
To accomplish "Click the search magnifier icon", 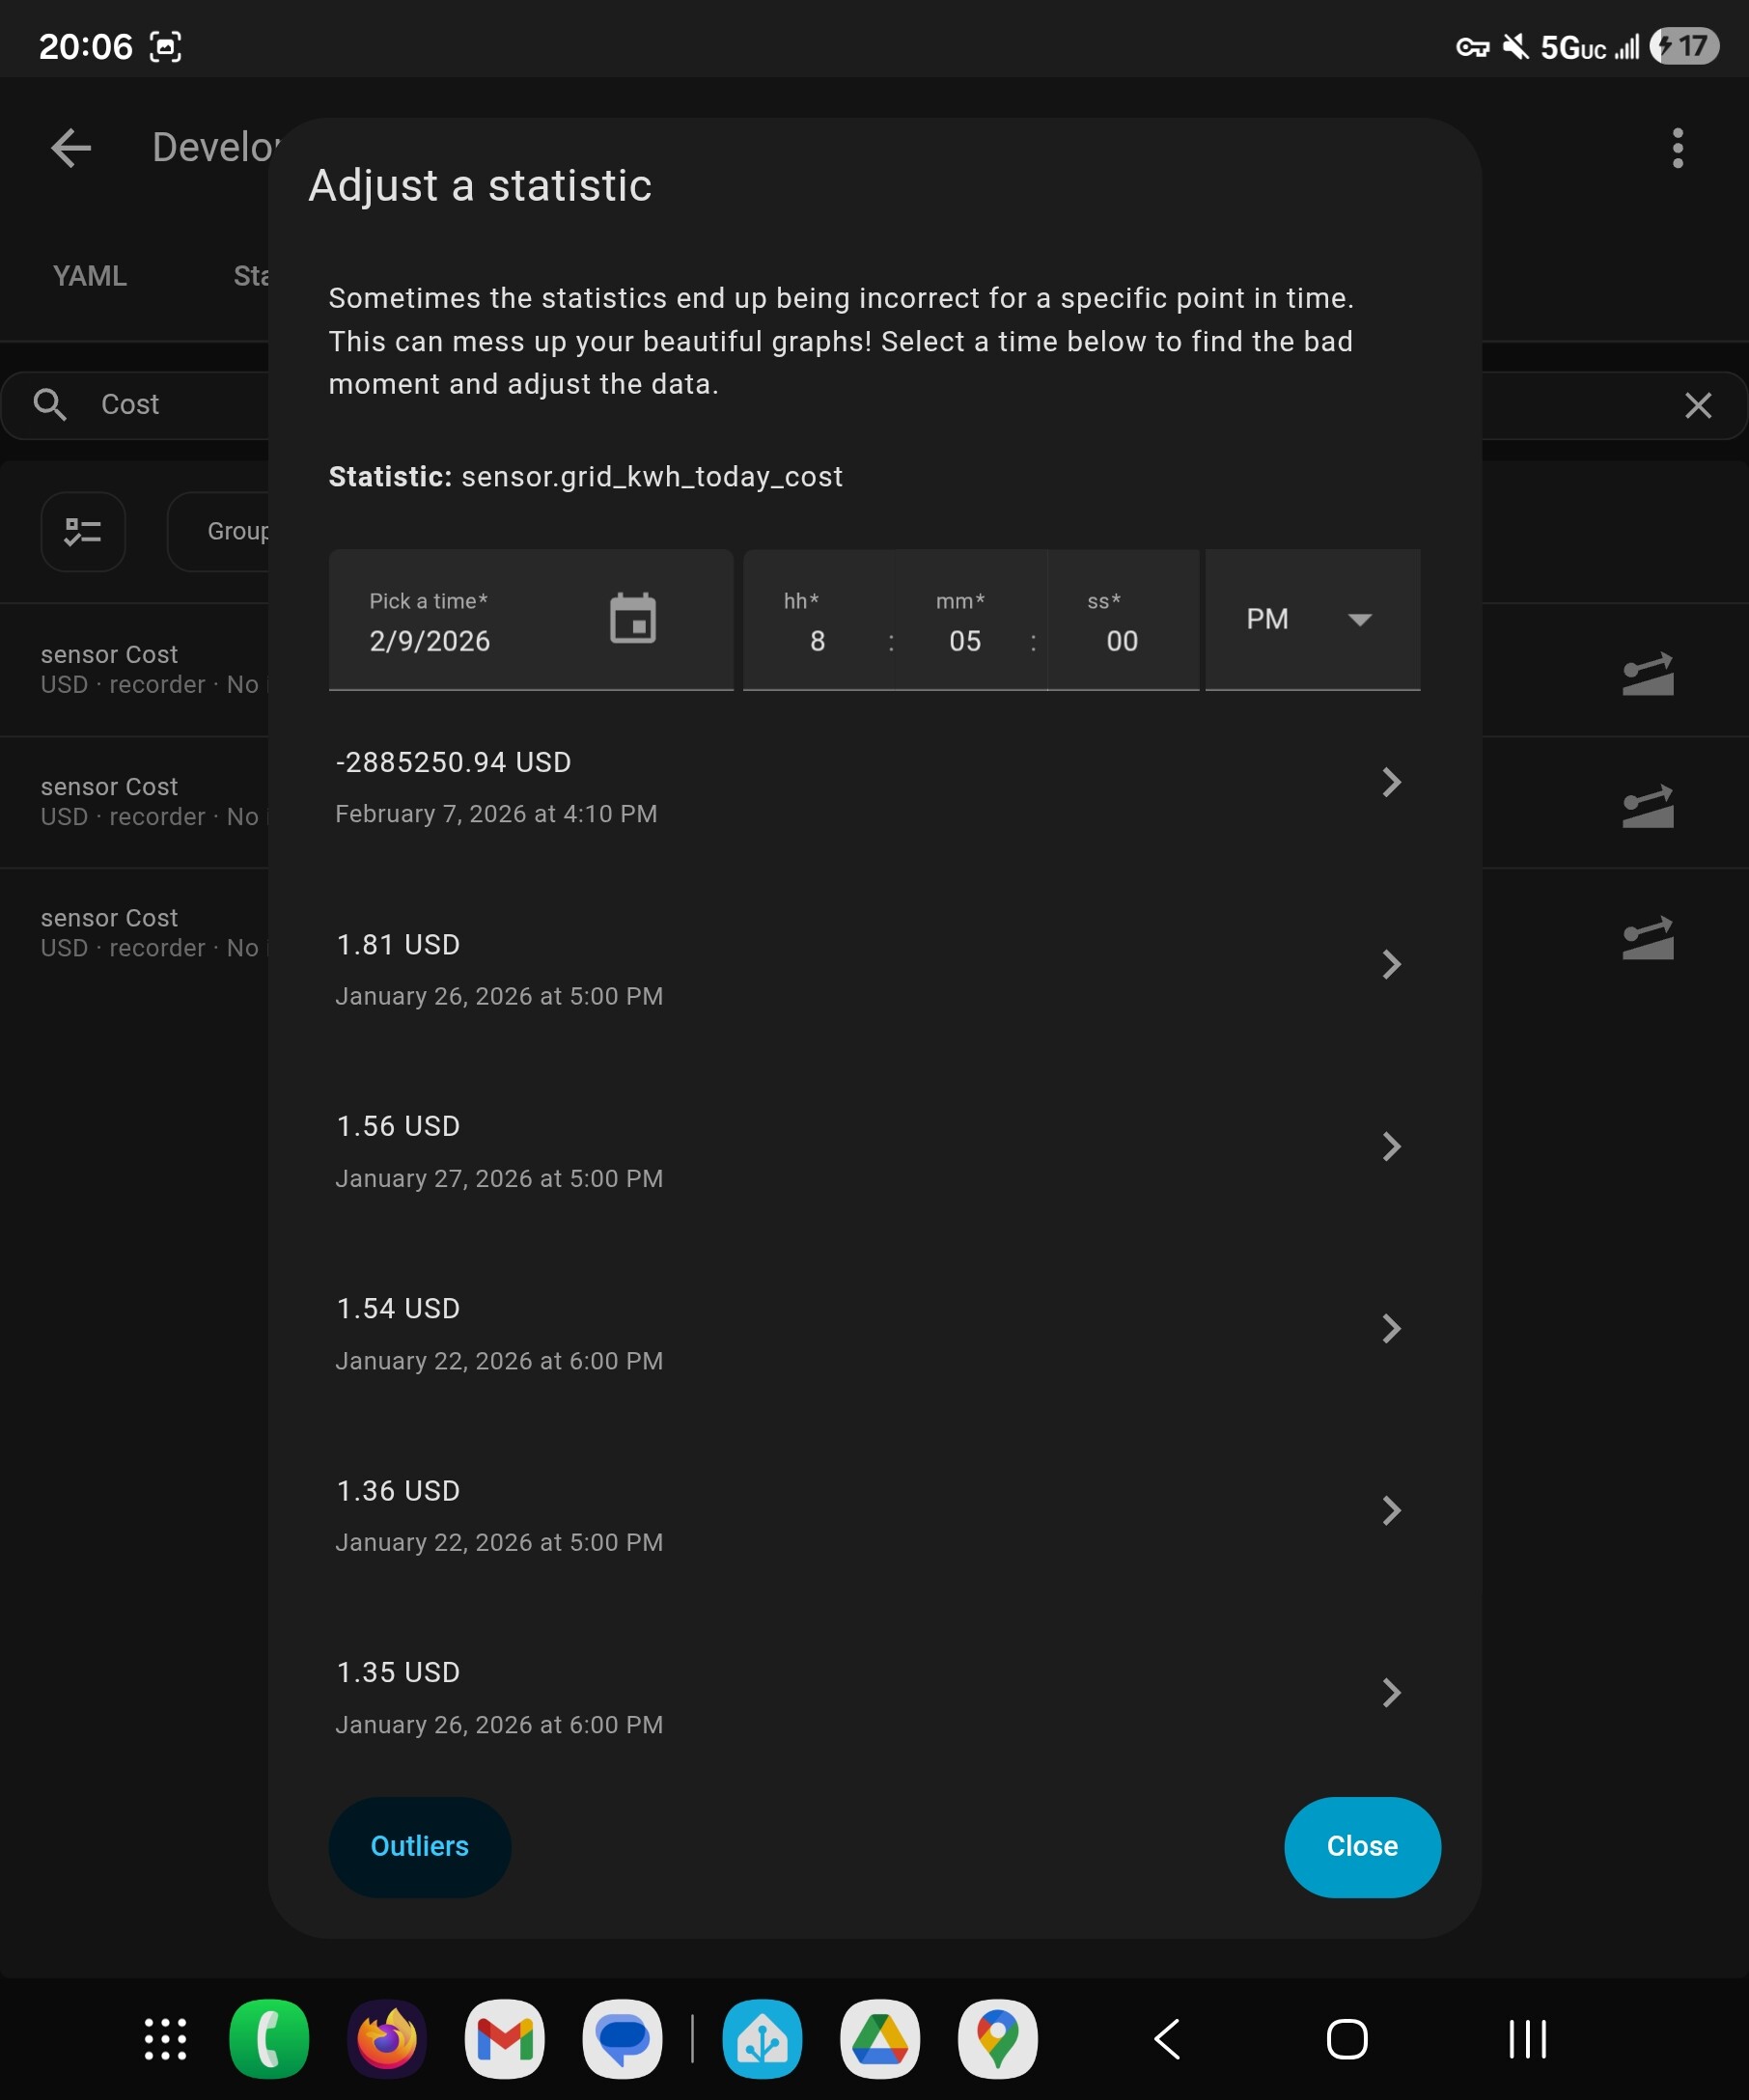I will tap(50, 404).
